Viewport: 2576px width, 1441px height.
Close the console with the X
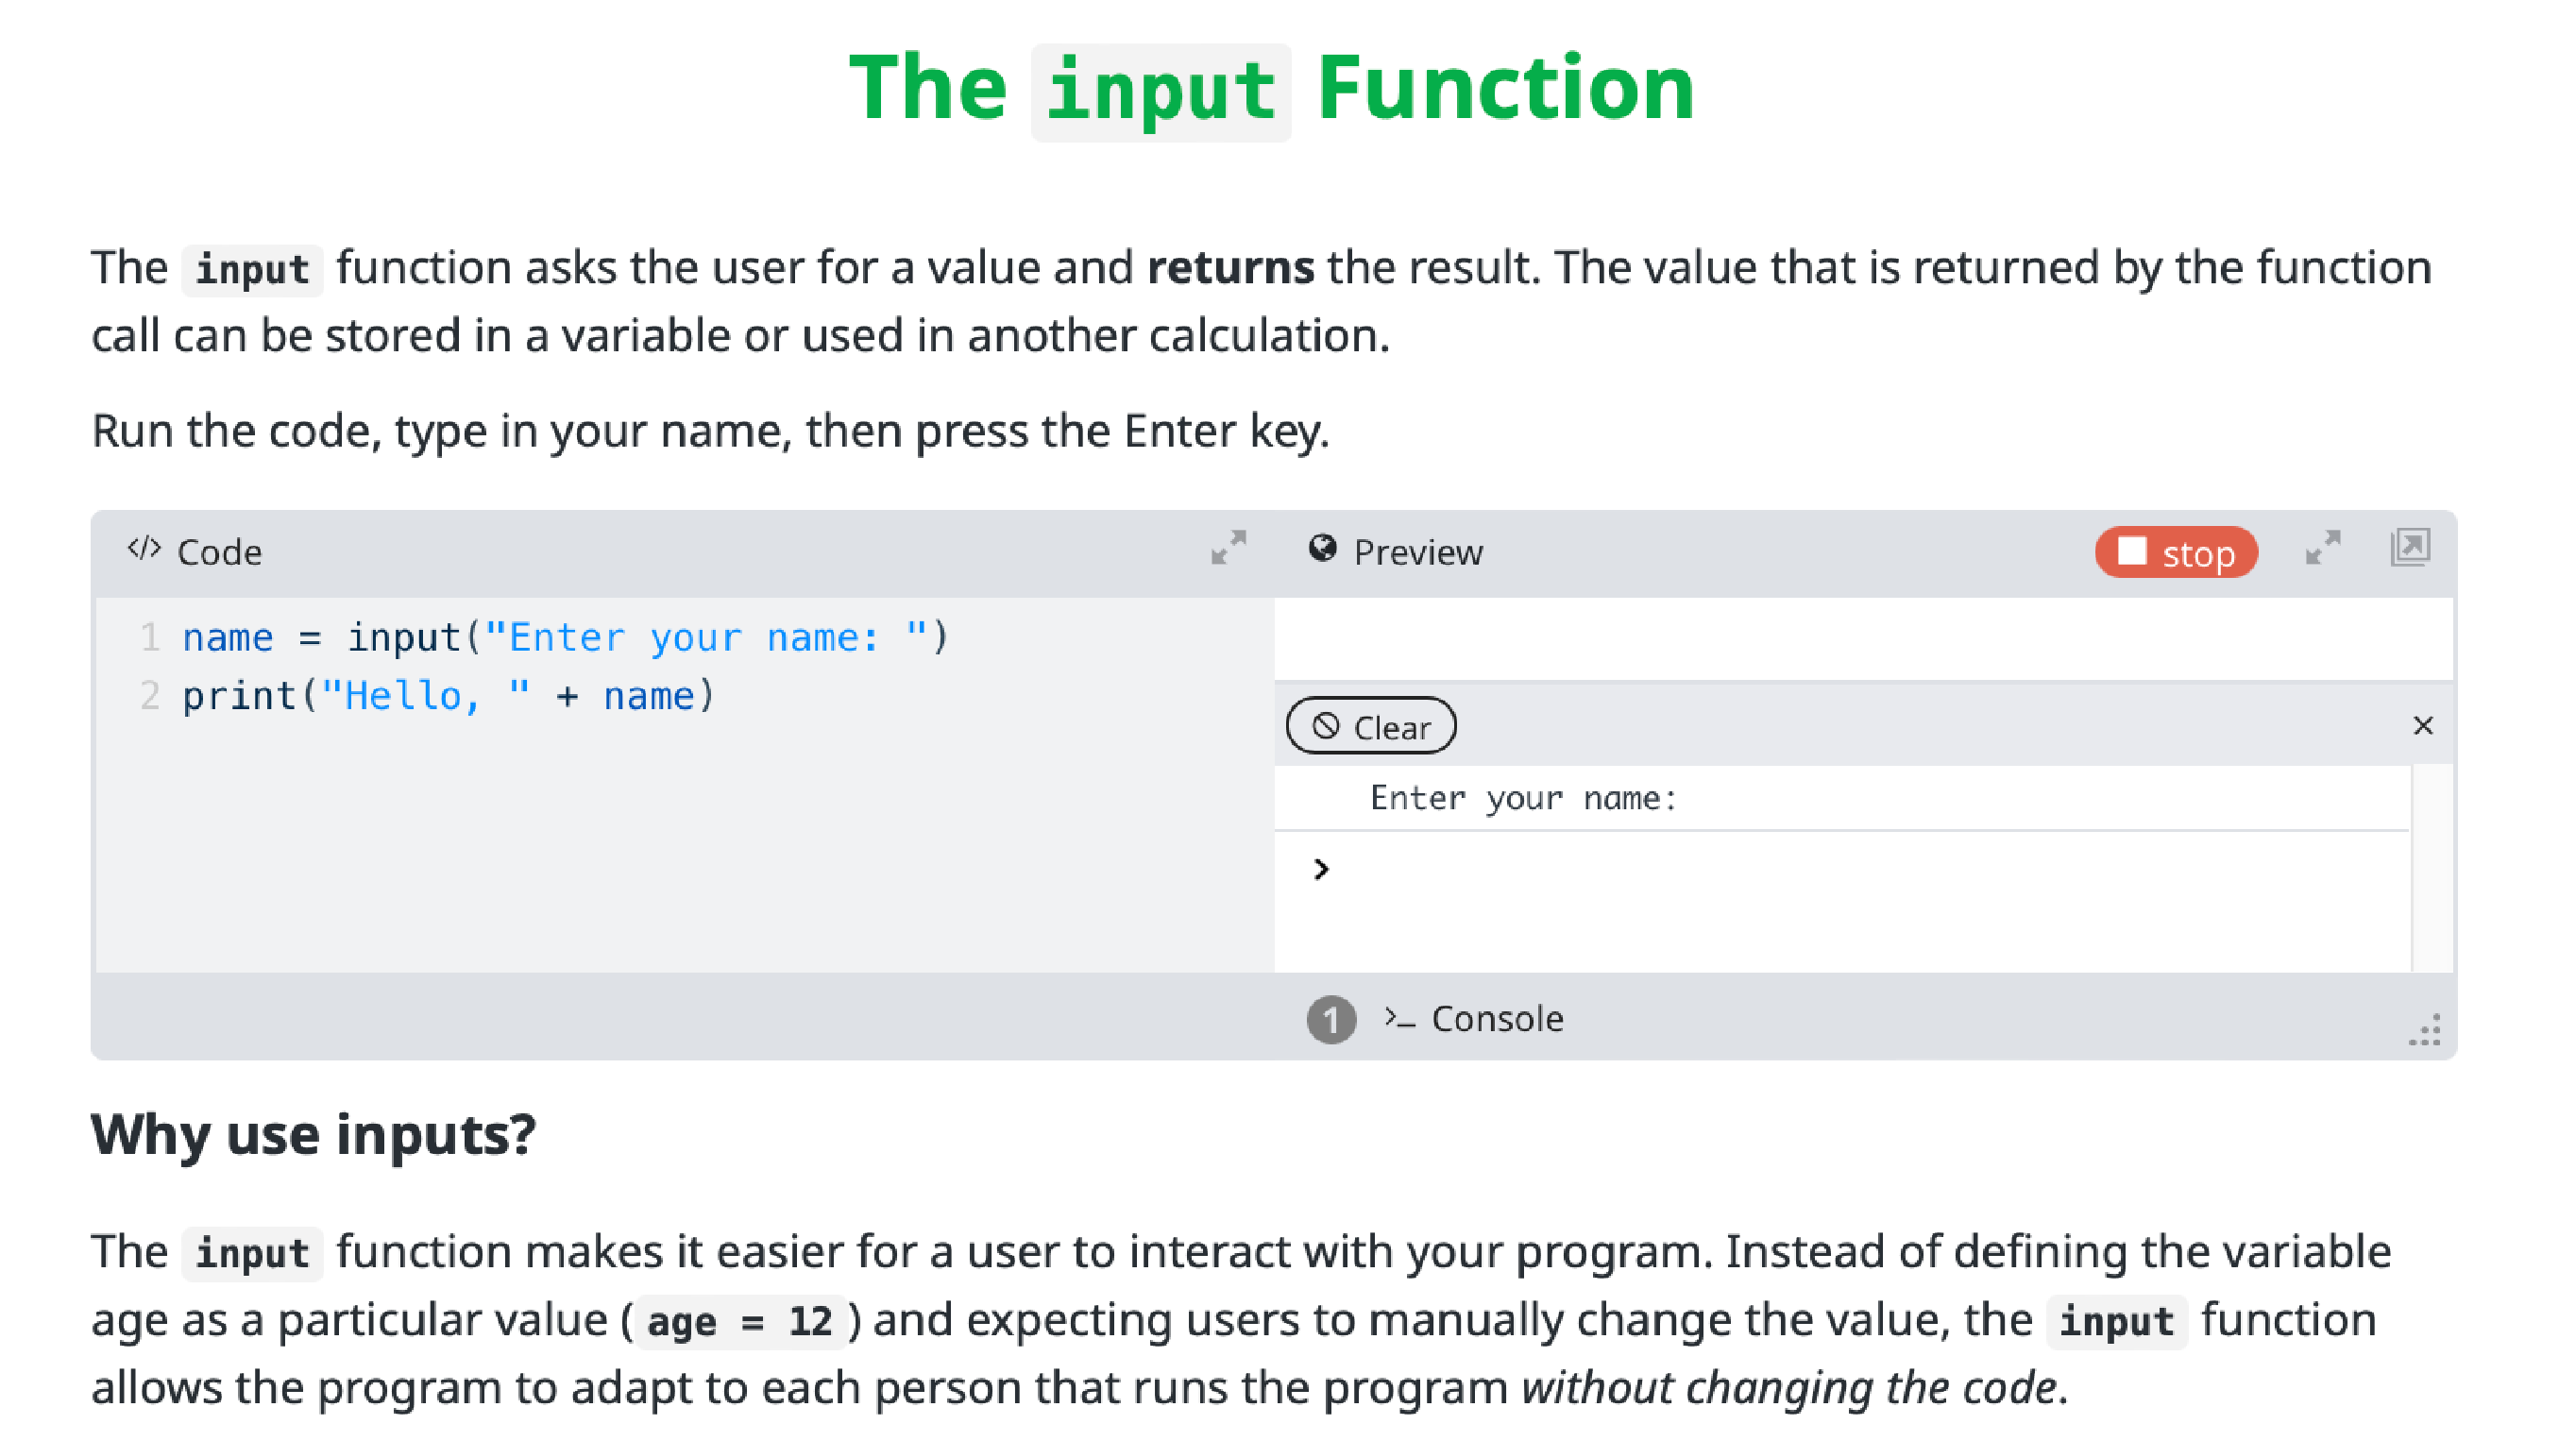click(x=2422, y=726)
